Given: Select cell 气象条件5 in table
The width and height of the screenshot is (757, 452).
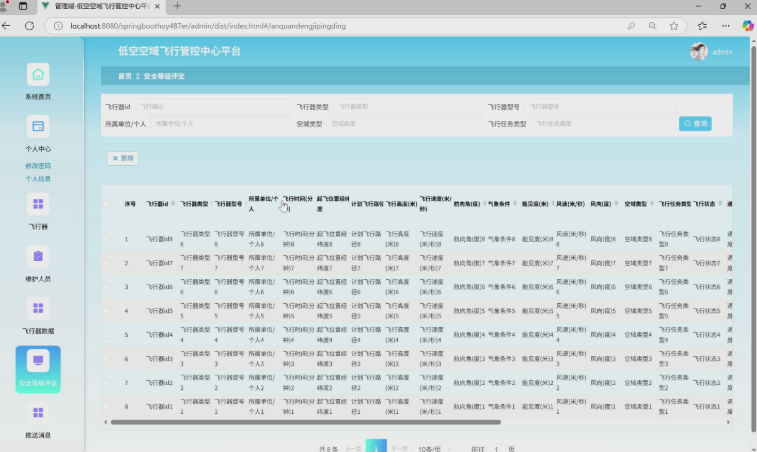Looking at the screenshot, I should (501, 311).
